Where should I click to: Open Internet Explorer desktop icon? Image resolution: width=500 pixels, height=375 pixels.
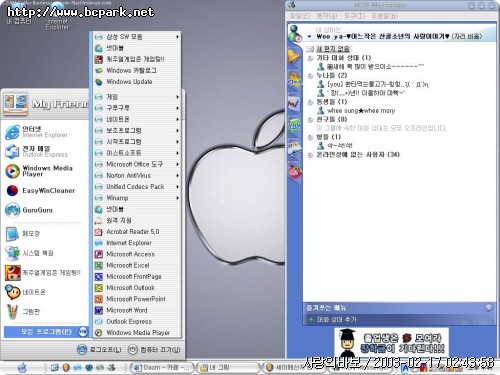(57, 16)
